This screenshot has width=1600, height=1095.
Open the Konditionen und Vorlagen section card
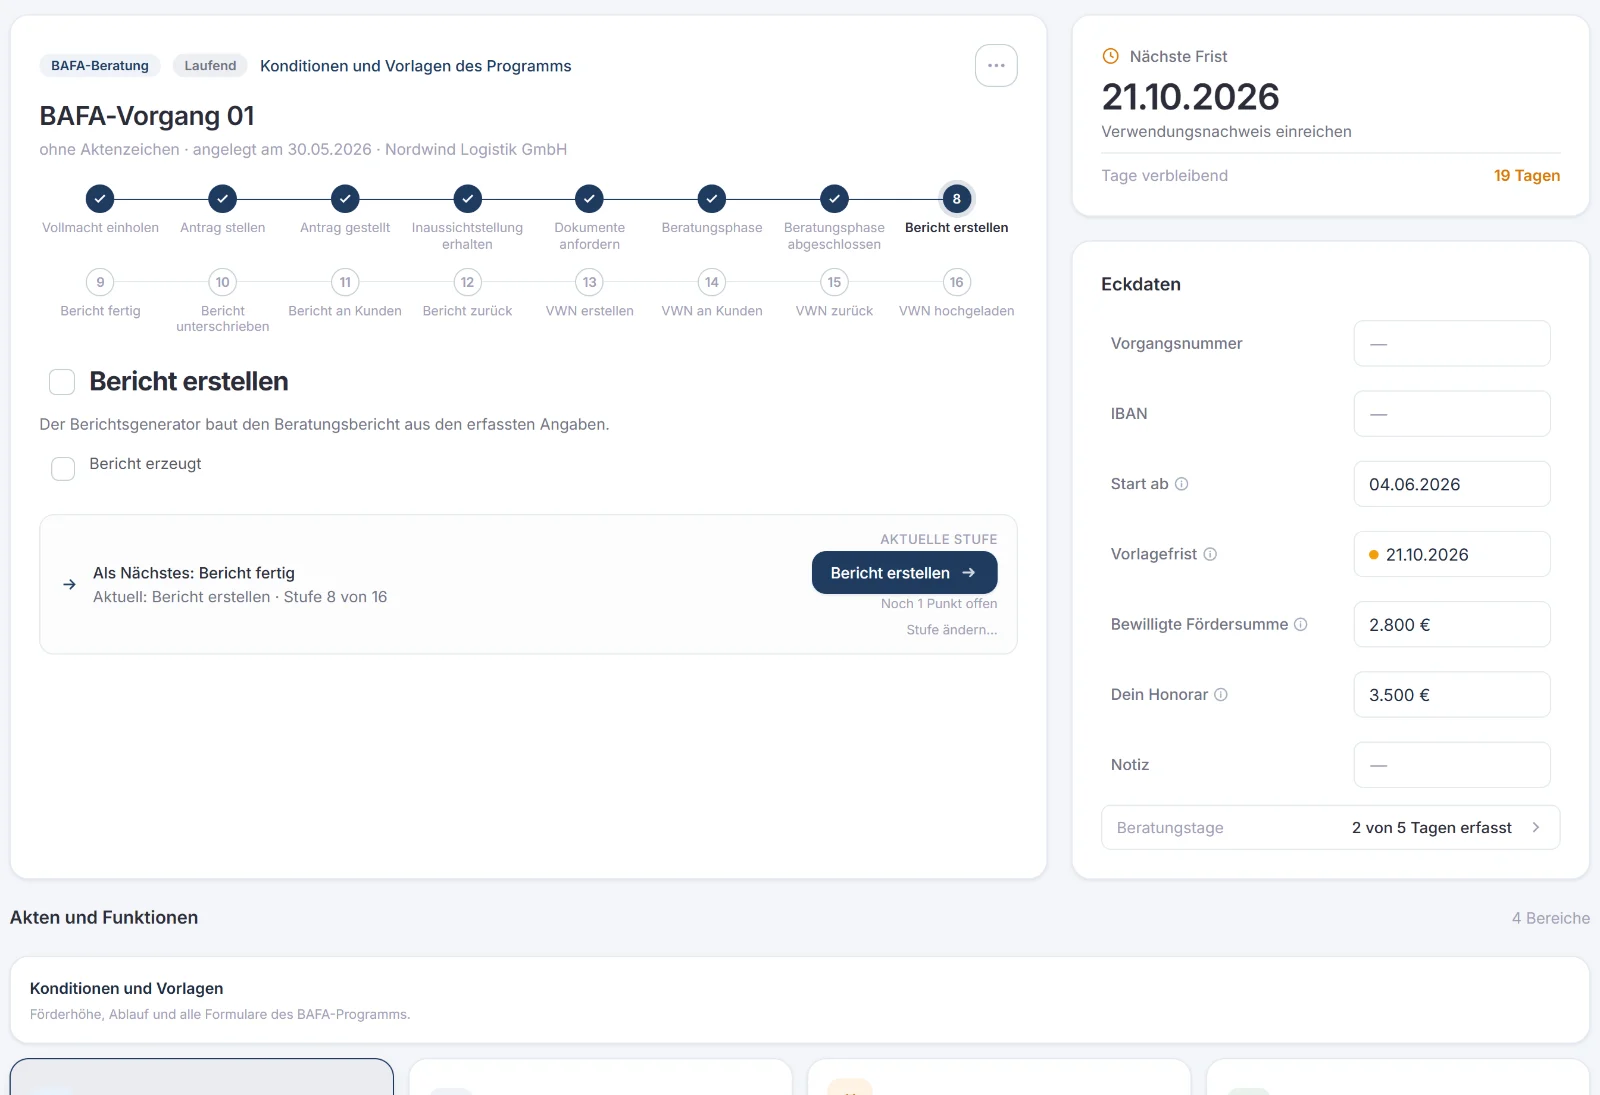(x=799, y=1000)
